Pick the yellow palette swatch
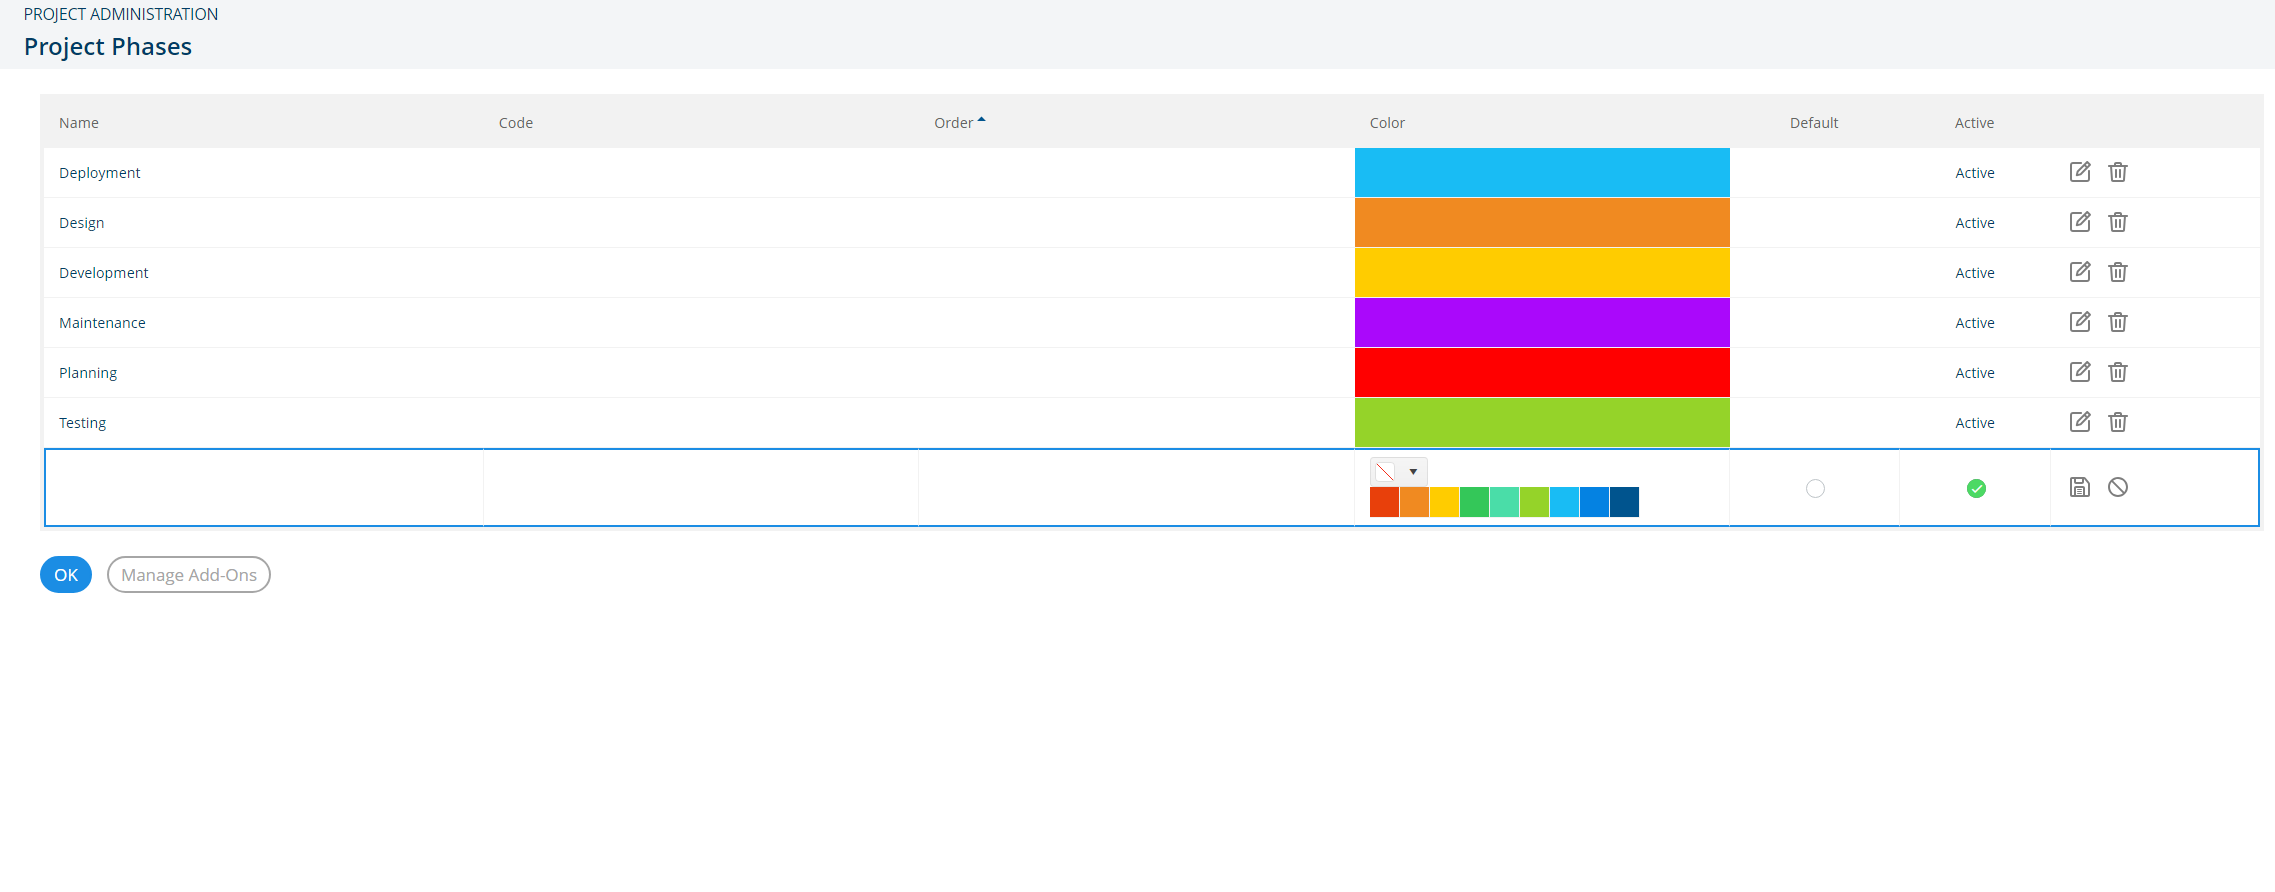Image resolution: width=2275 pixels, height=892 pixels. coord(1445,502)
